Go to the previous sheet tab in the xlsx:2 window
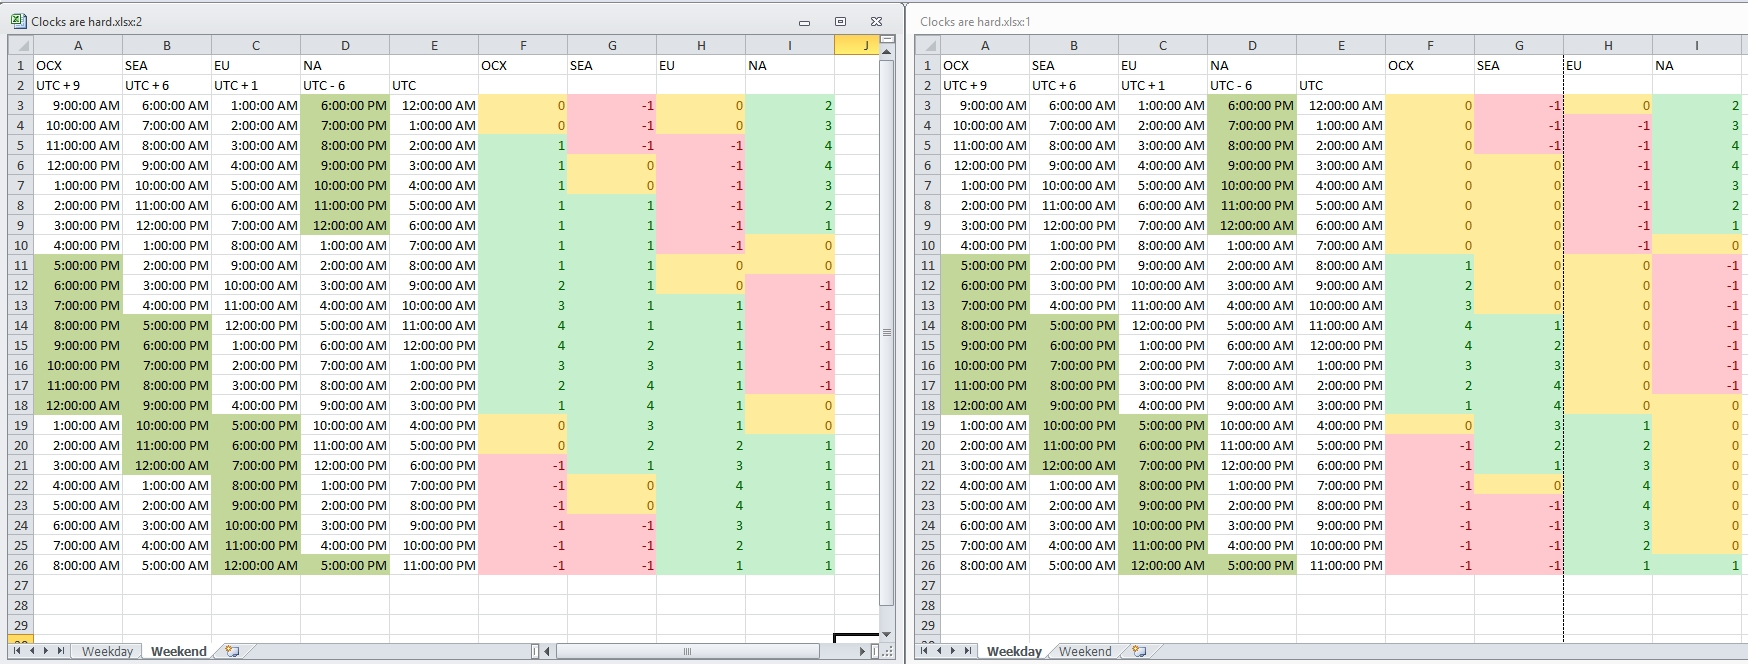1748x664 pixels. point(32,651)
